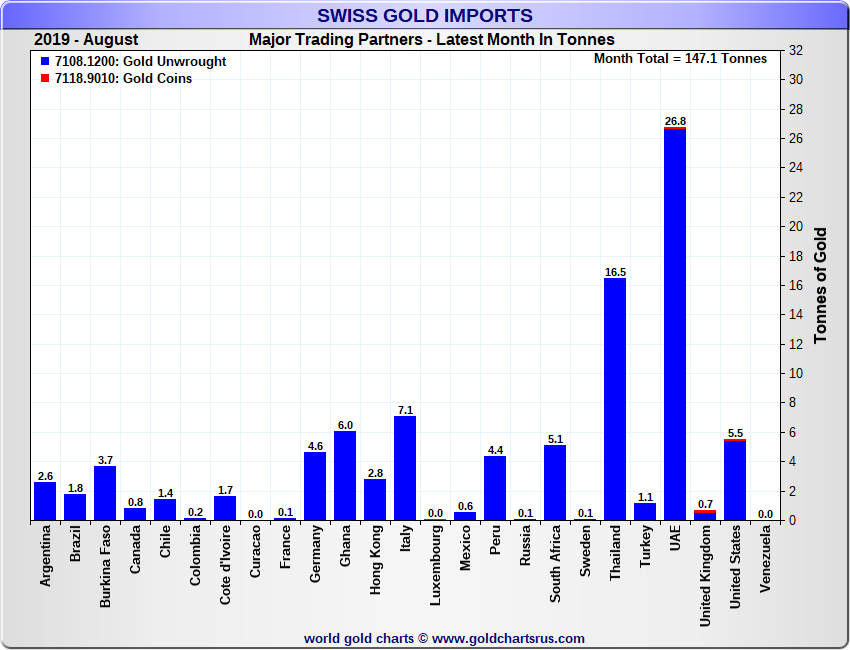Click the Tonnes of Gold axis title
Viewport: 850px width, 650px height.
pyautogui.click(x=820, y=285)
